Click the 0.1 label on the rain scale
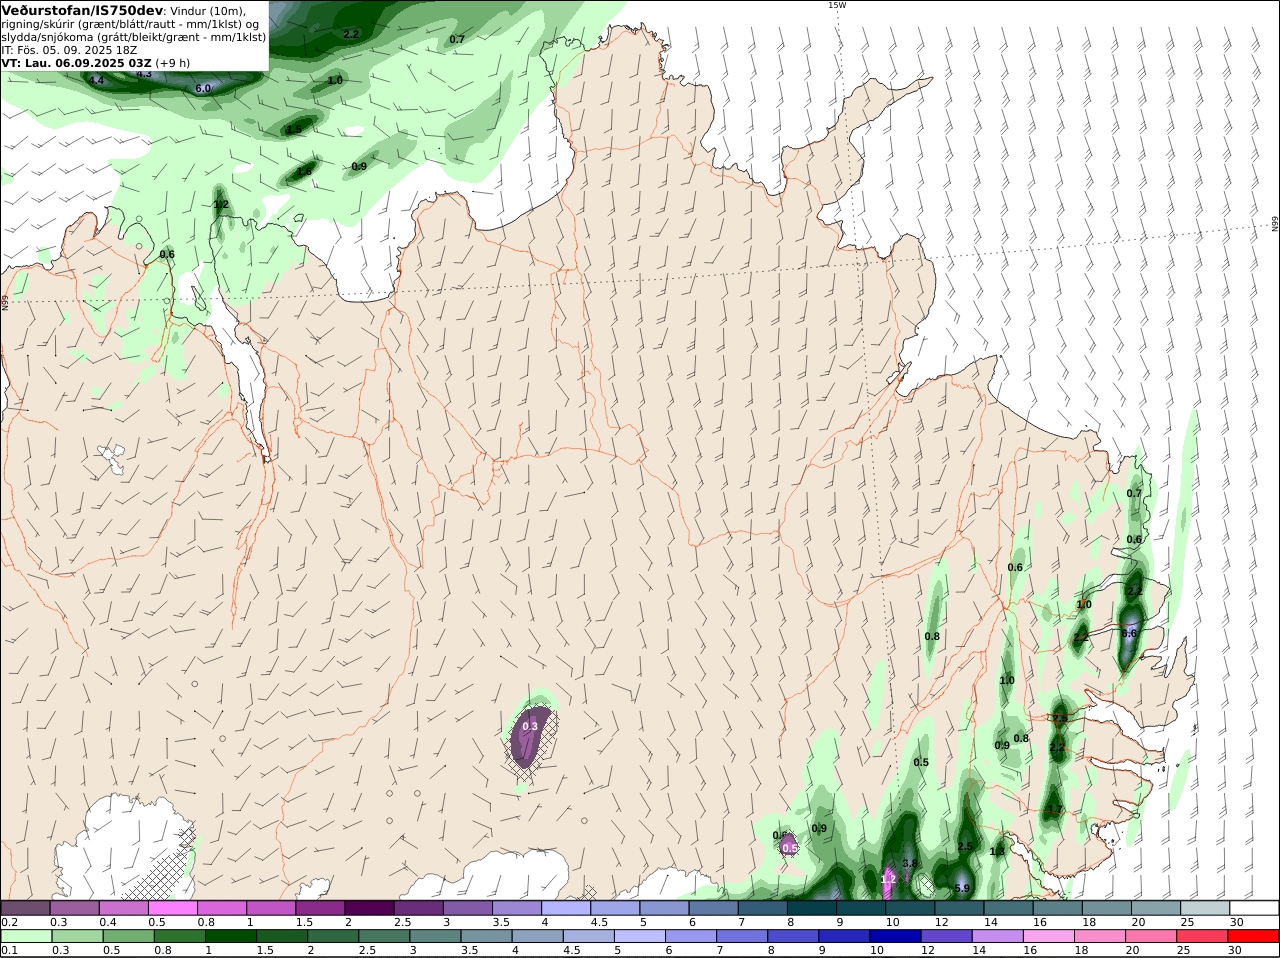The image size is (1280, 958). point(9,950)
